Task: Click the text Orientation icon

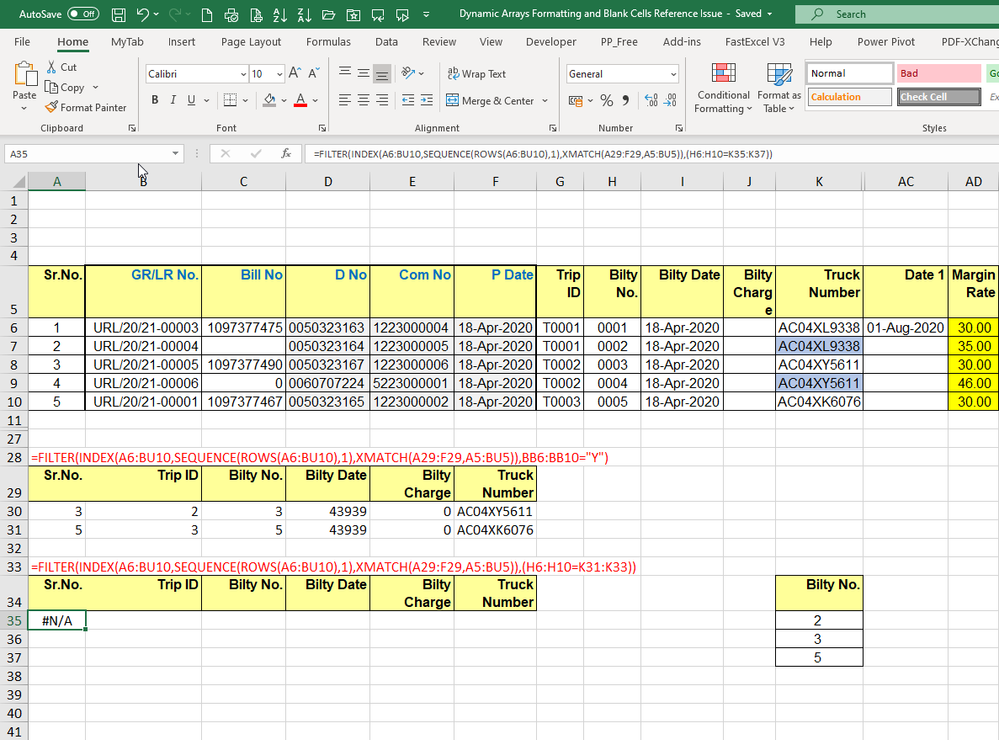Action: tap(408, 73)
